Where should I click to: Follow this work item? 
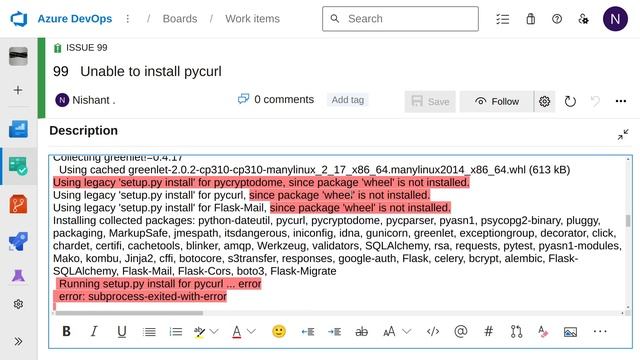click(x=497, y=101)
